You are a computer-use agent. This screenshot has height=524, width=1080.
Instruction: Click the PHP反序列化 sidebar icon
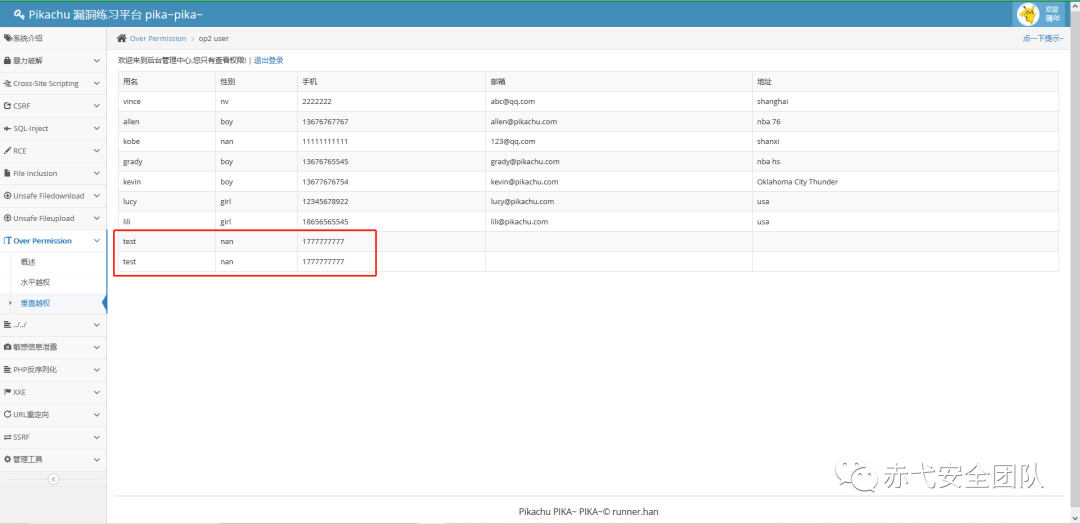click(x=8, y=370)
